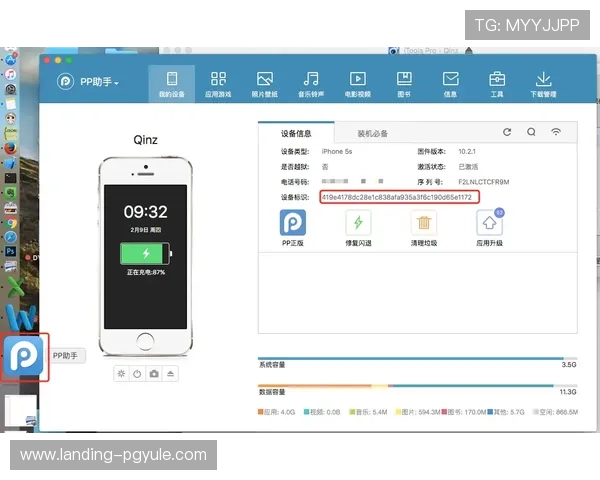Open iTunes from the Dock
Screen dimensions: 600x480
[x=10, y=74]
